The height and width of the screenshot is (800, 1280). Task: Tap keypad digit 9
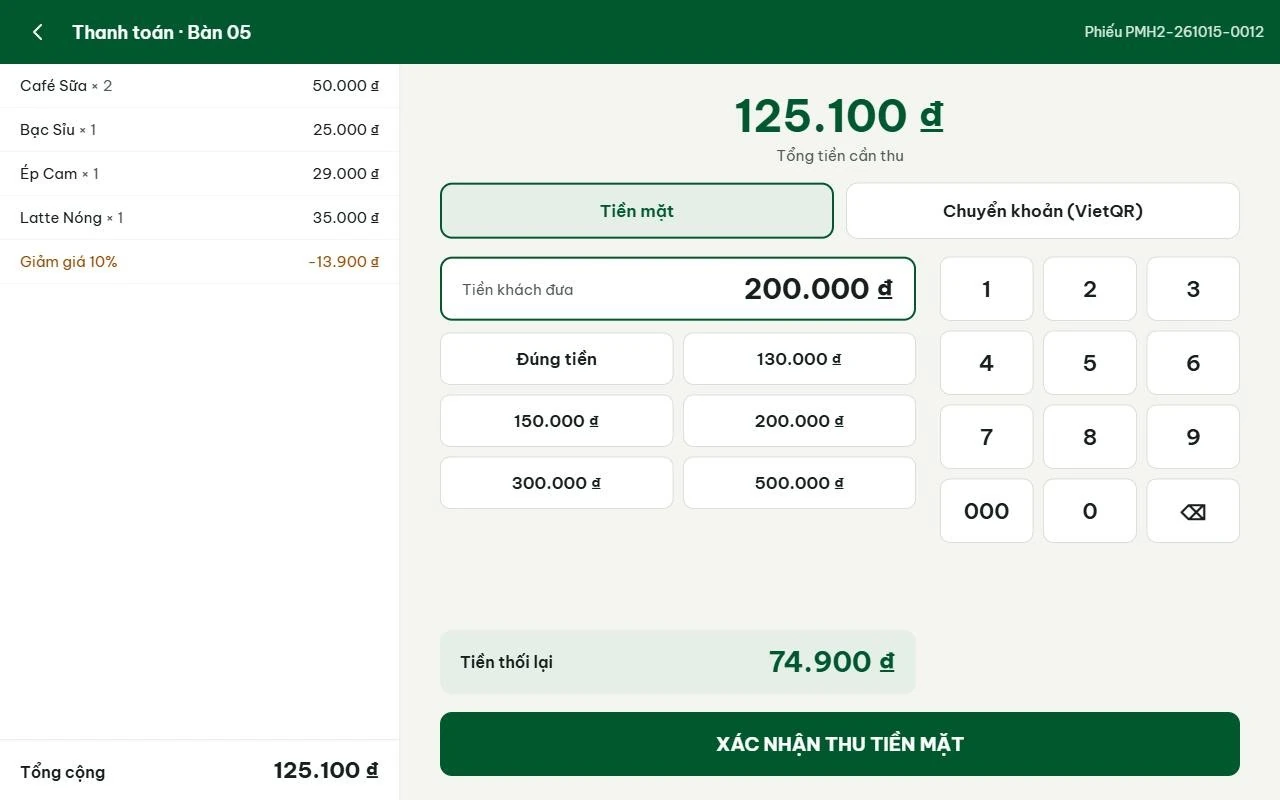coord(1193,437)
